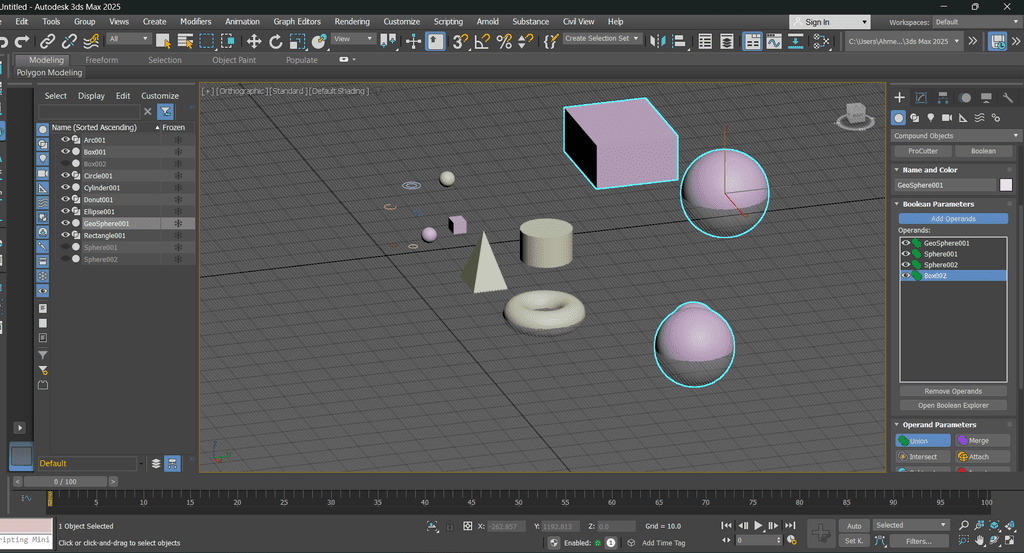Open the Hierarchy panel icon

click(942, 98)
